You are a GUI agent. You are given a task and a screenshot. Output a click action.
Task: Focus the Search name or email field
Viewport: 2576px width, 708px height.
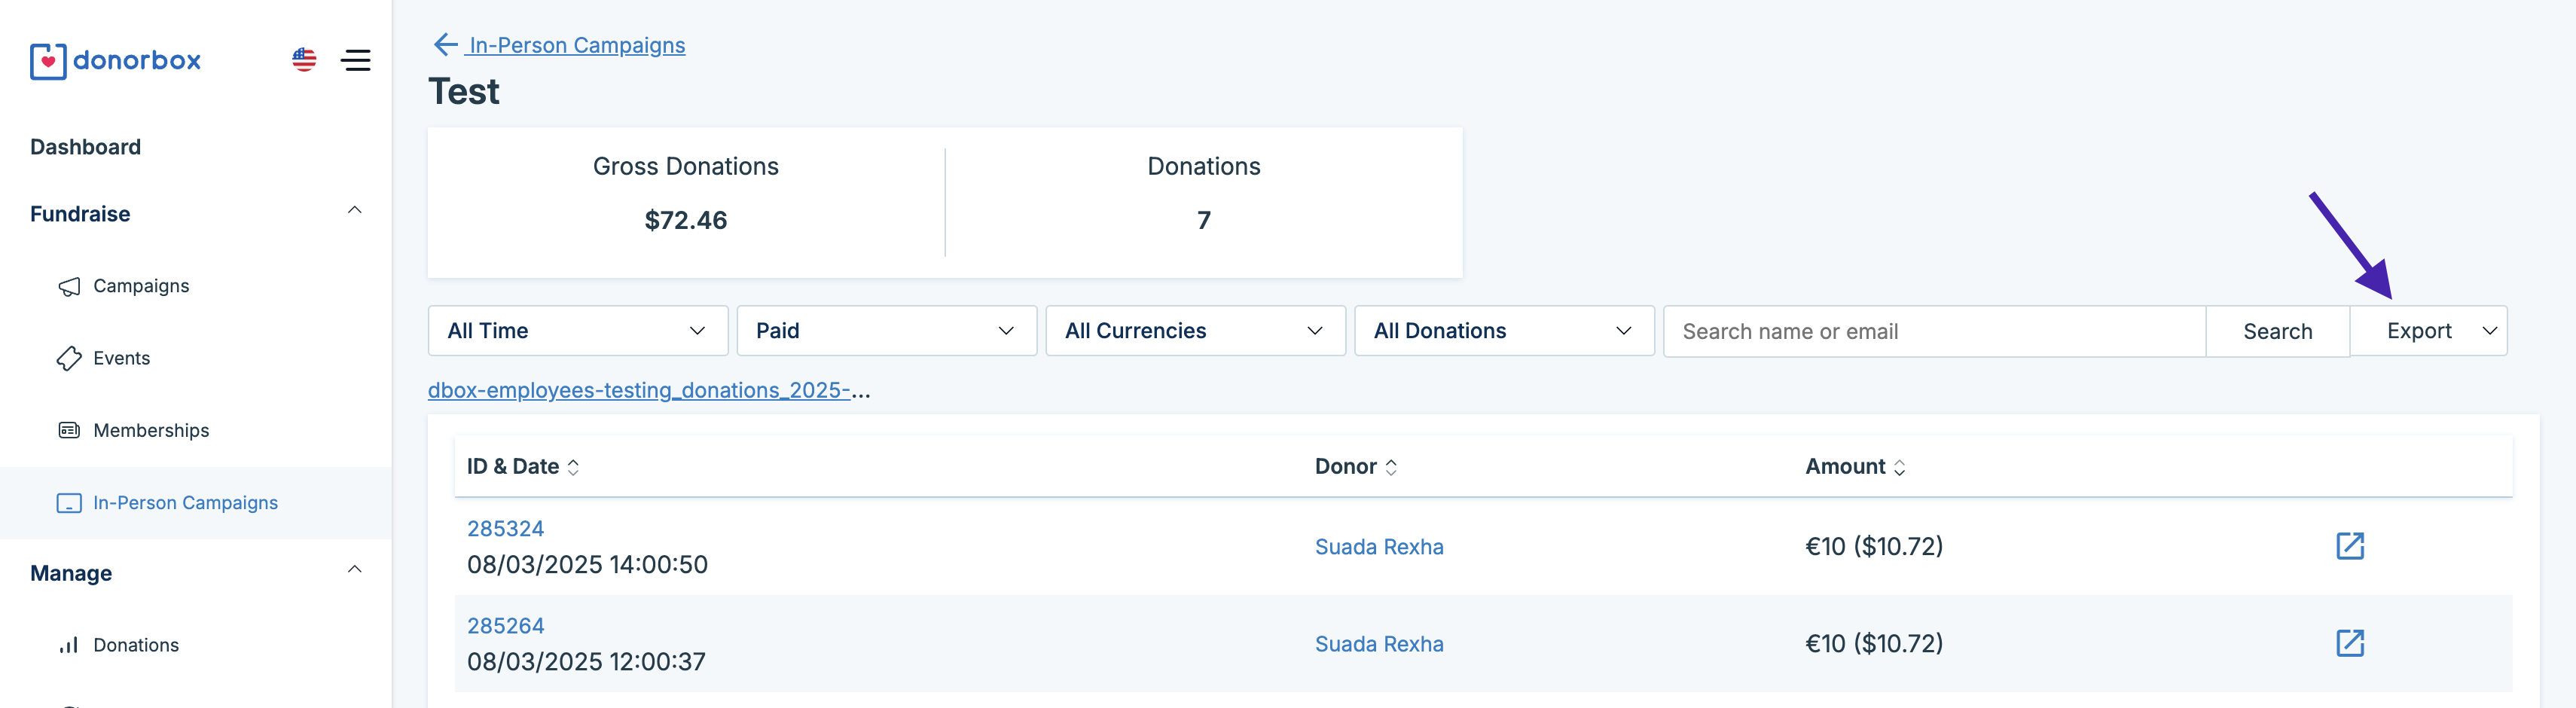[1933, 332]
